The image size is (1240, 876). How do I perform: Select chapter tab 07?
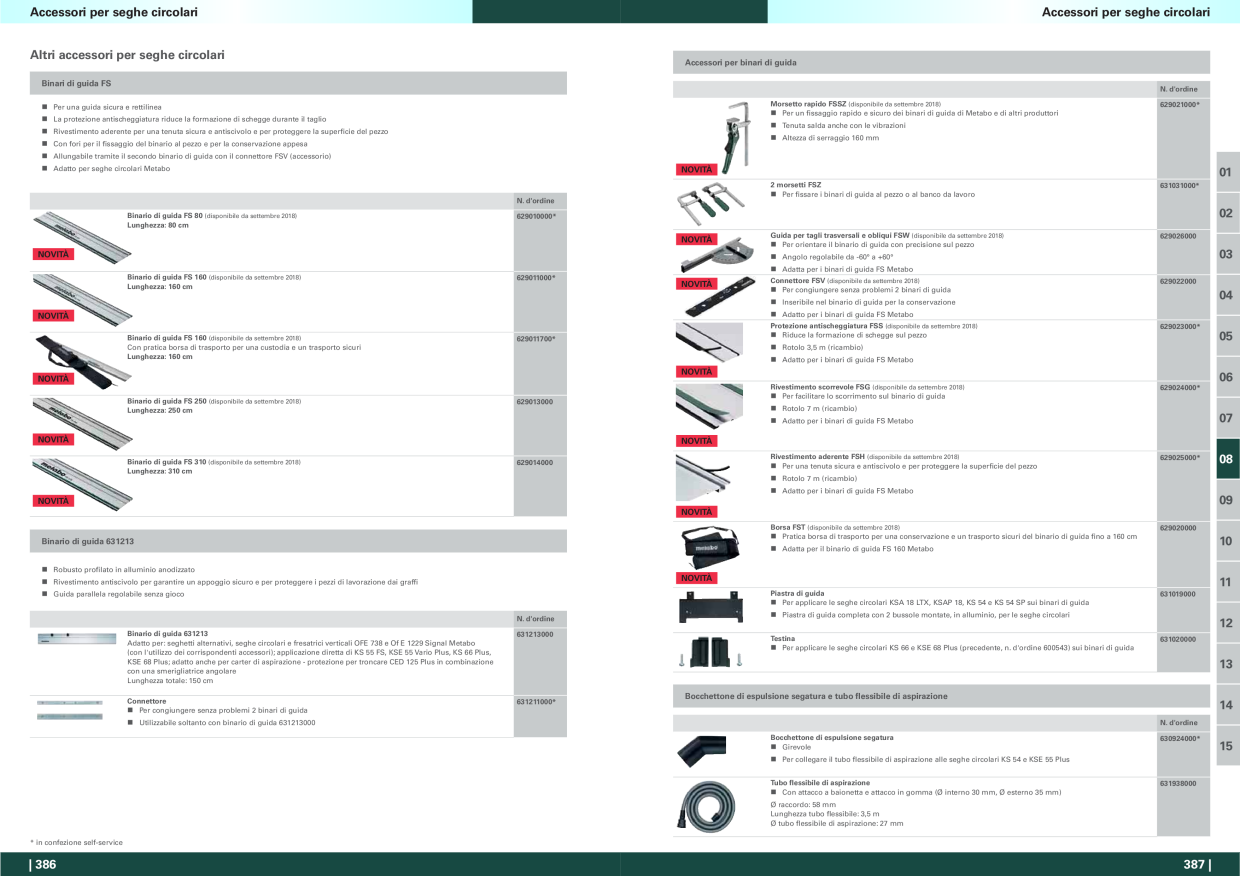tap(1226, 418)
